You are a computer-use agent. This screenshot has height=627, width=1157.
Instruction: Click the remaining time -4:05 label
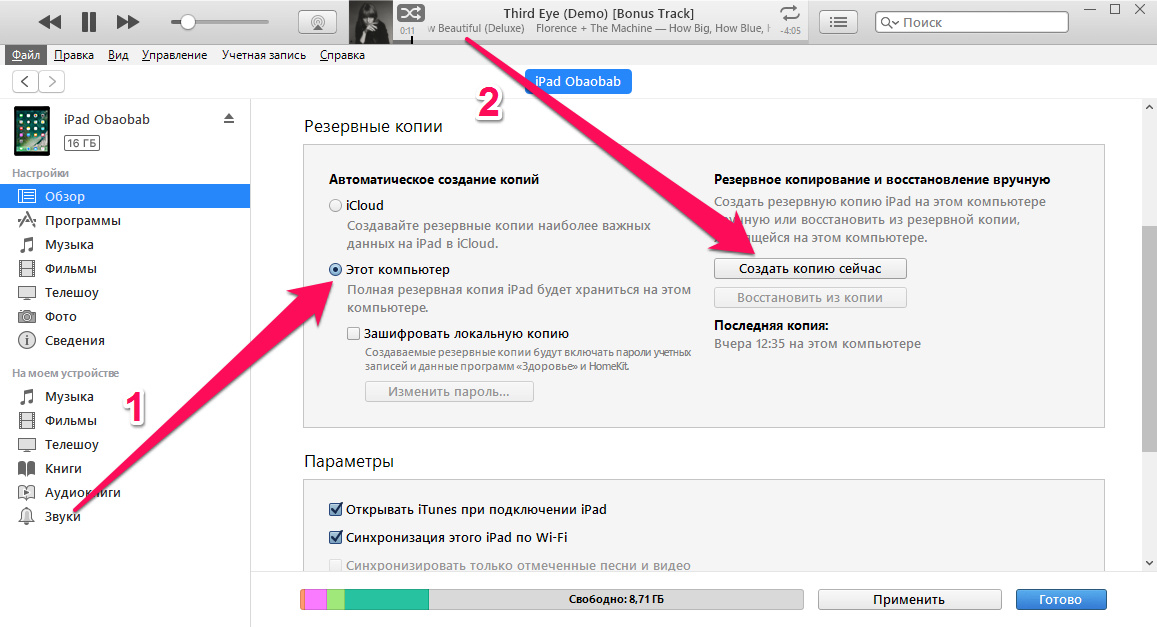tap(791, 31)
